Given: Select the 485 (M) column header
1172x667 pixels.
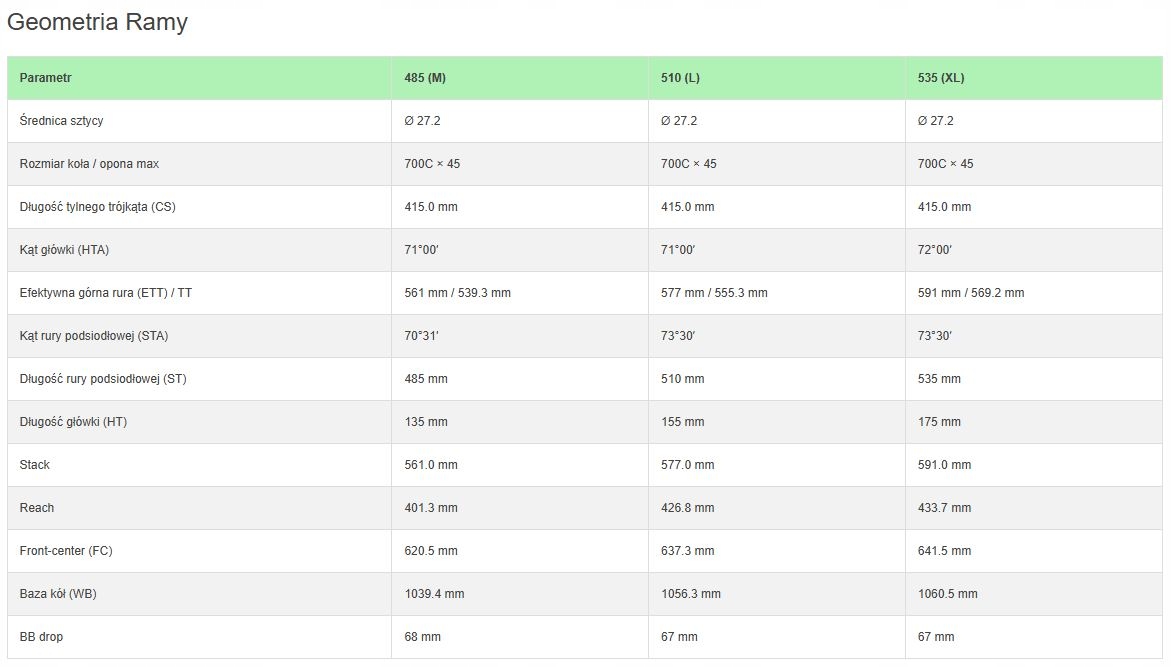Looking at the screenshot, I should [425, 78].
